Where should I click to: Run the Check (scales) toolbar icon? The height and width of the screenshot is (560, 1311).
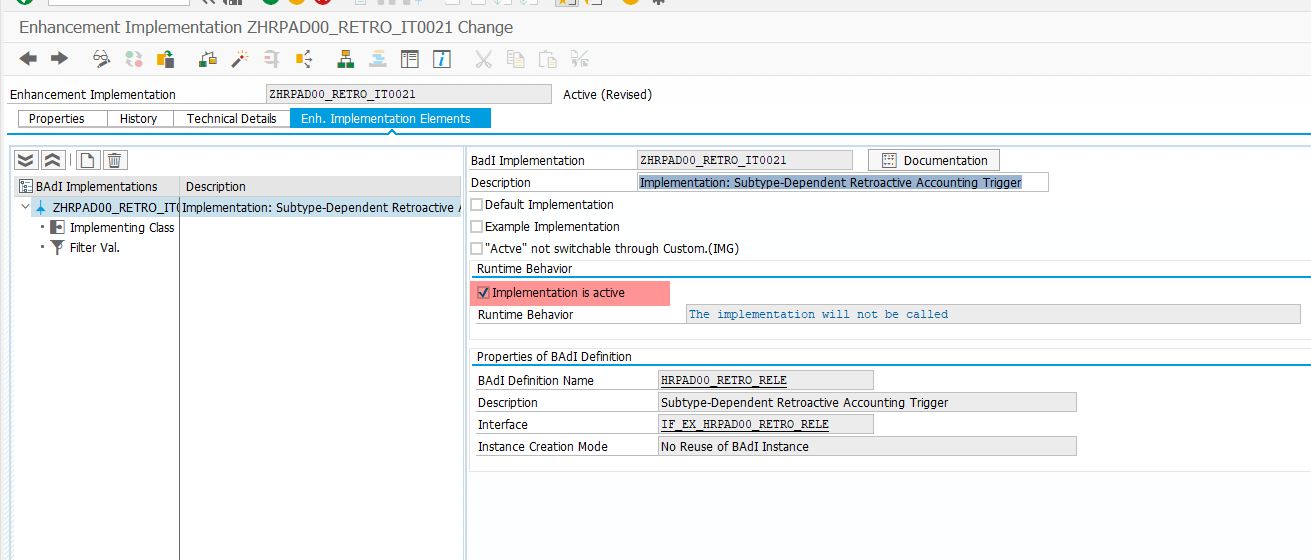tap(208, 59)
